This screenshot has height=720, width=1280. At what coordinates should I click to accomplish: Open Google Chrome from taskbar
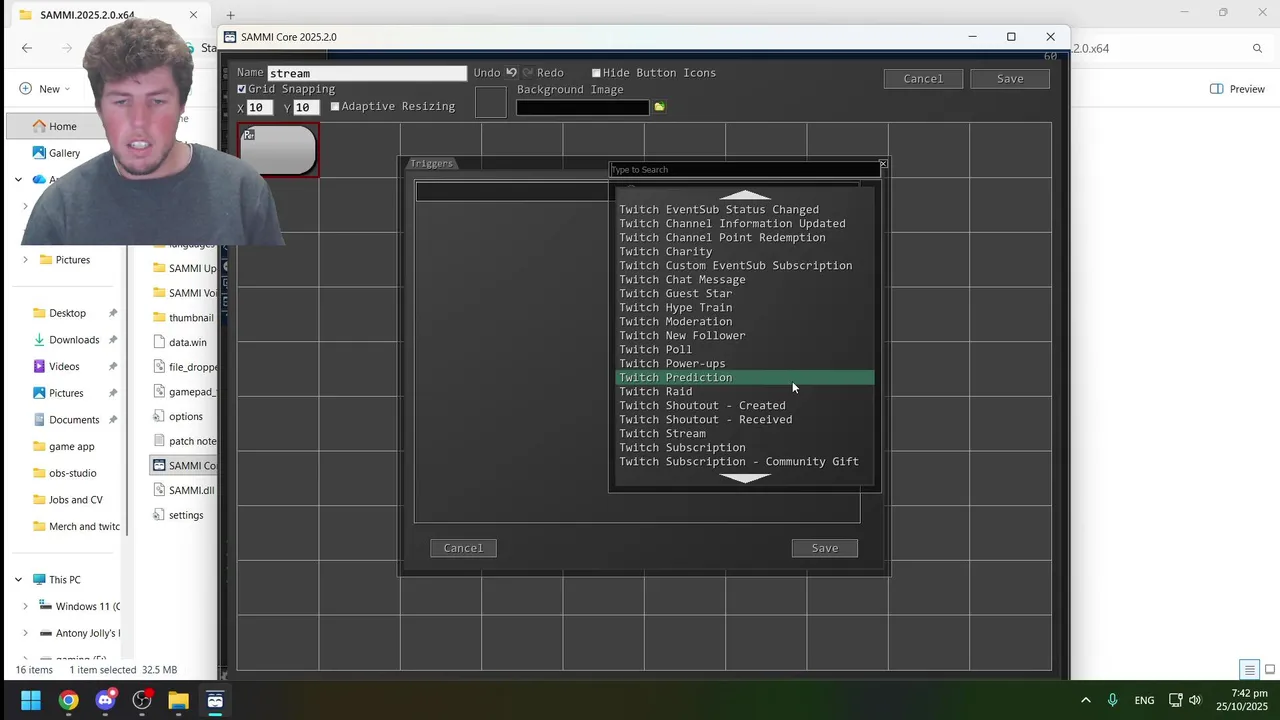pos(68,700)
